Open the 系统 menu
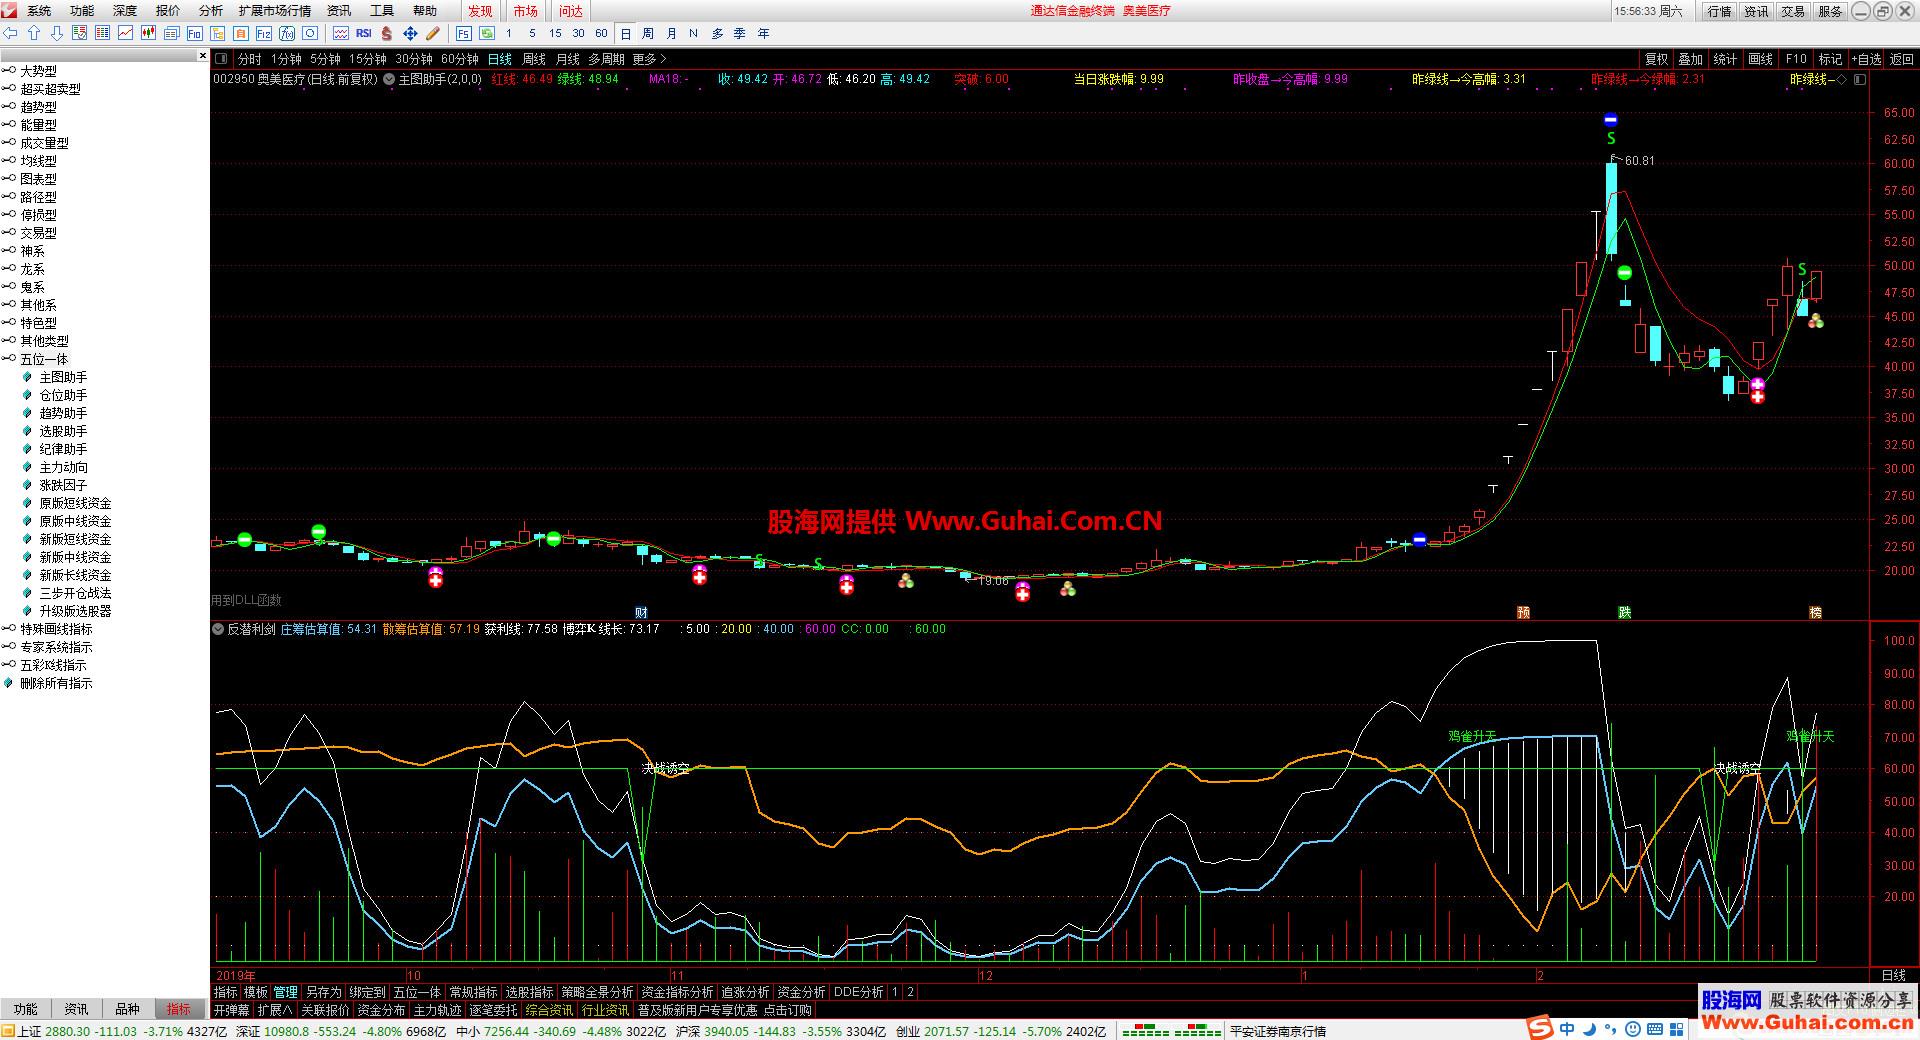This screenshot has width=1920, height=1040. pos(39,11)
